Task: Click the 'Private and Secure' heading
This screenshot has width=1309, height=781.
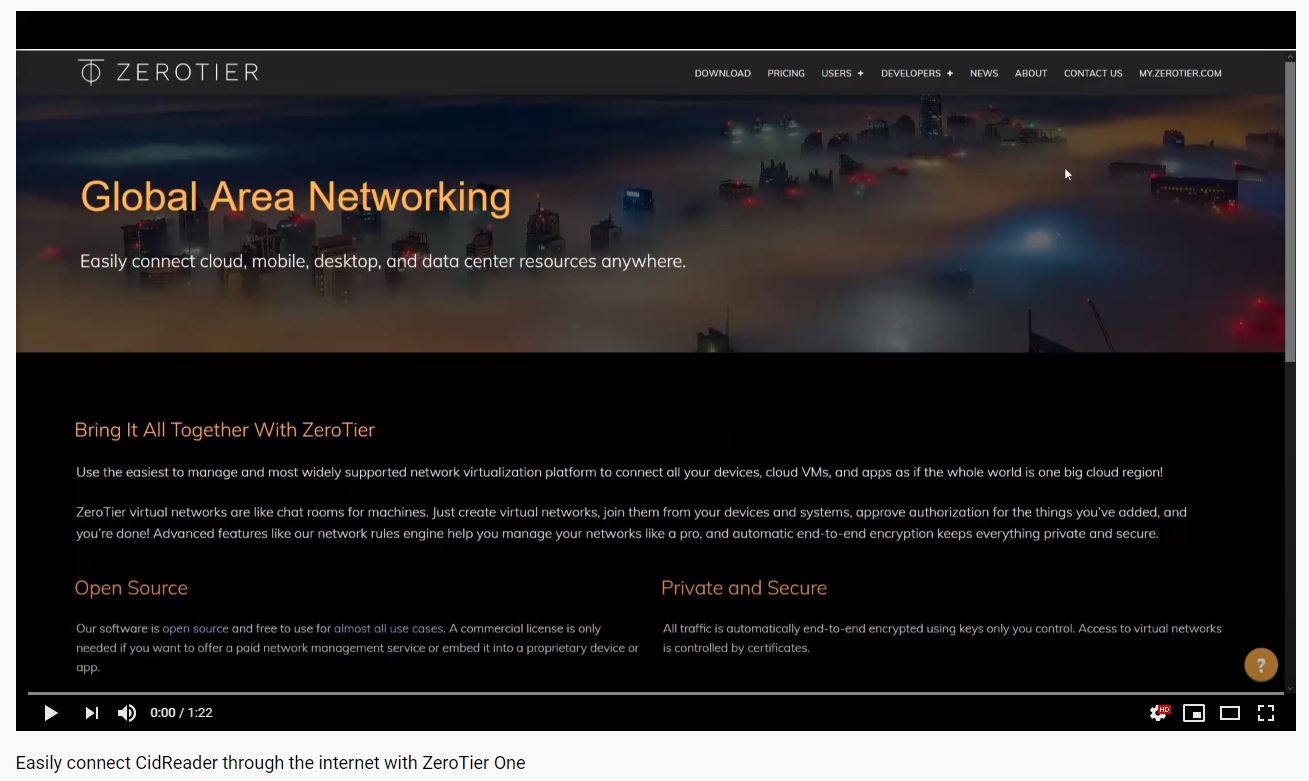Action: pyautogui.click(x=744, y=588)
